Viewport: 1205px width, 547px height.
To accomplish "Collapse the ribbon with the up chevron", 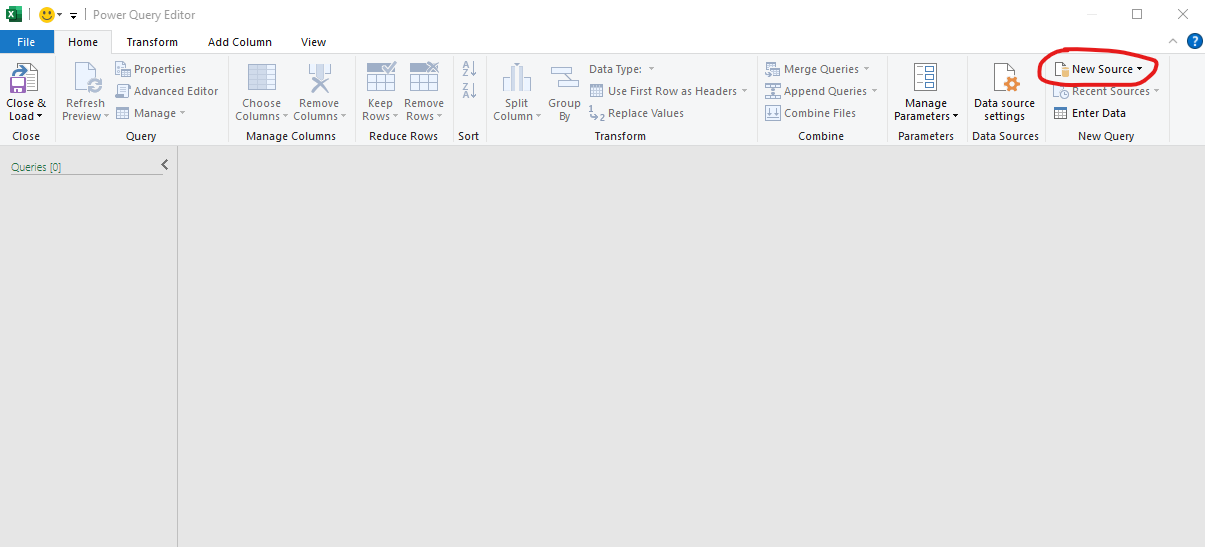I will [x=1173, y=42].
